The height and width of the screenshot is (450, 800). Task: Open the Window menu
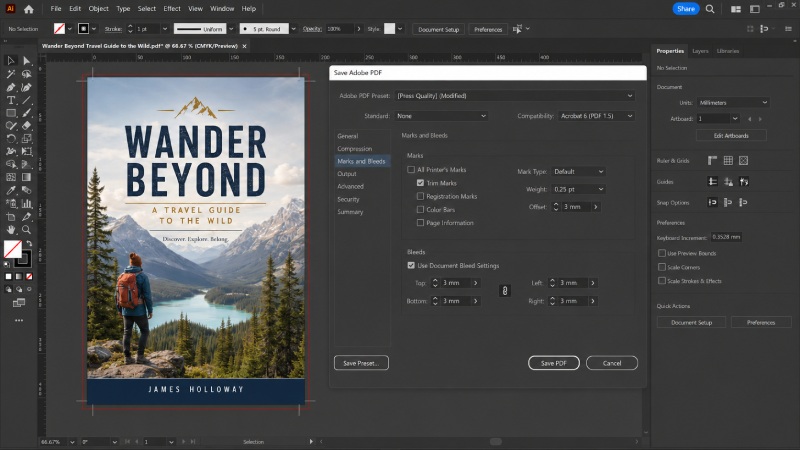tap(222, 9)
